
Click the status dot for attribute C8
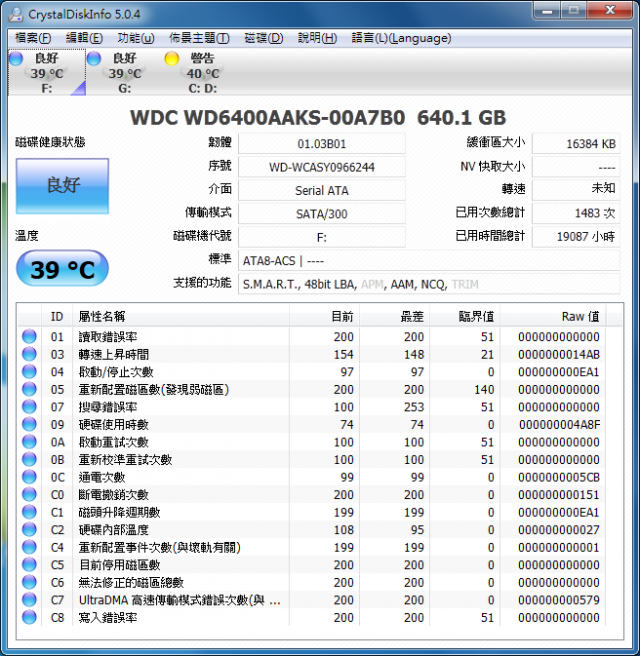point(29,617)
